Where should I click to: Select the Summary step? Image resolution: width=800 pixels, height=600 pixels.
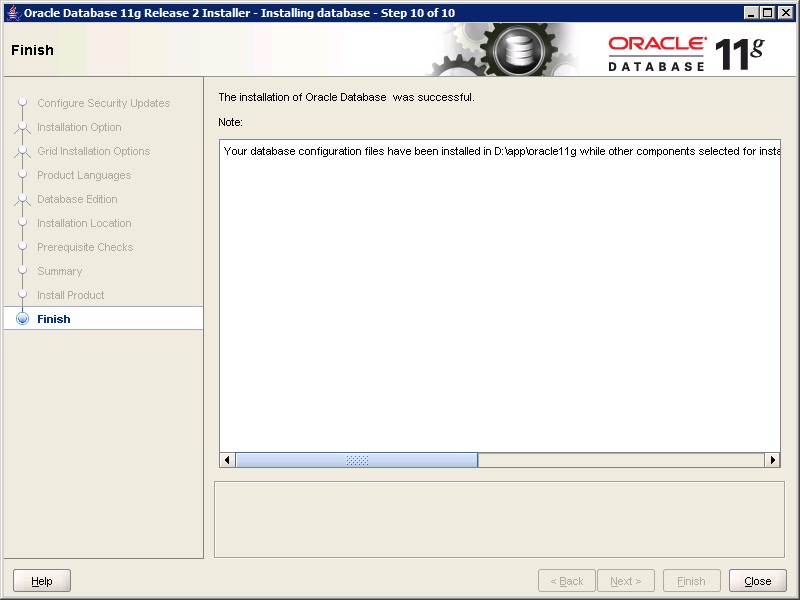click(60, 271)
